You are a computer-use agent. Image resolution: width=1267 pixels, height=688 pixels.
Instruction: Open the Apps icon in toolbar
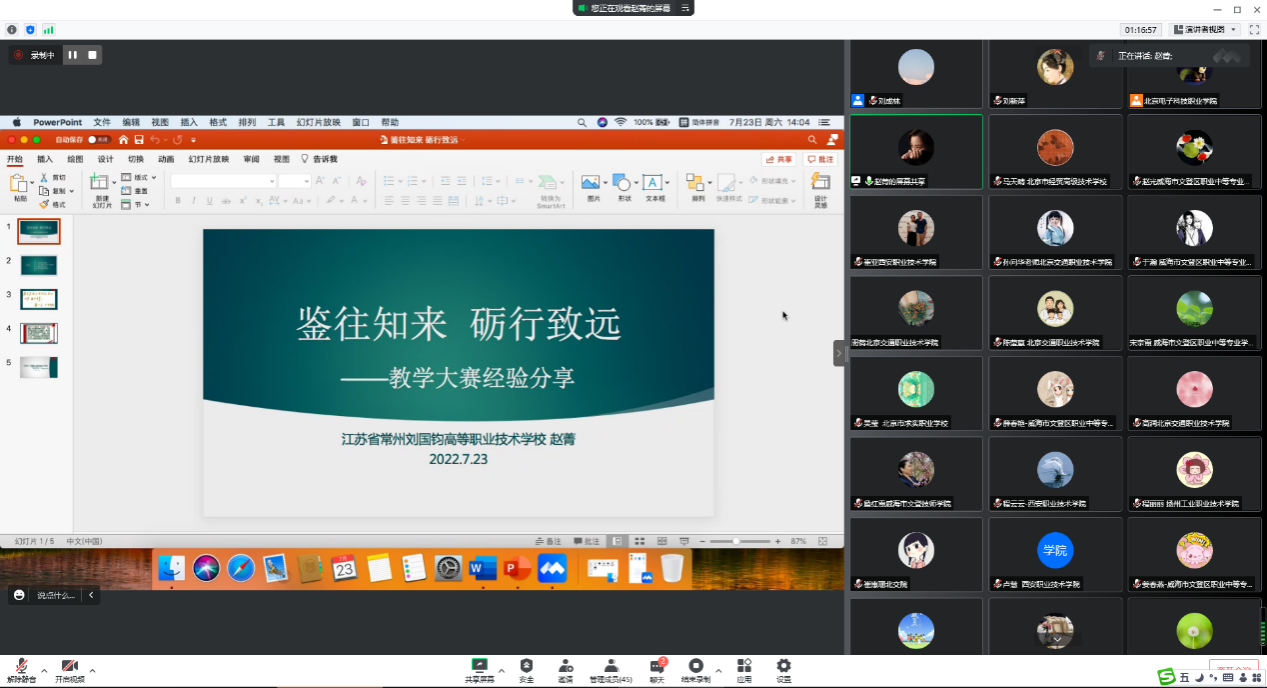[x=744, y=667]
